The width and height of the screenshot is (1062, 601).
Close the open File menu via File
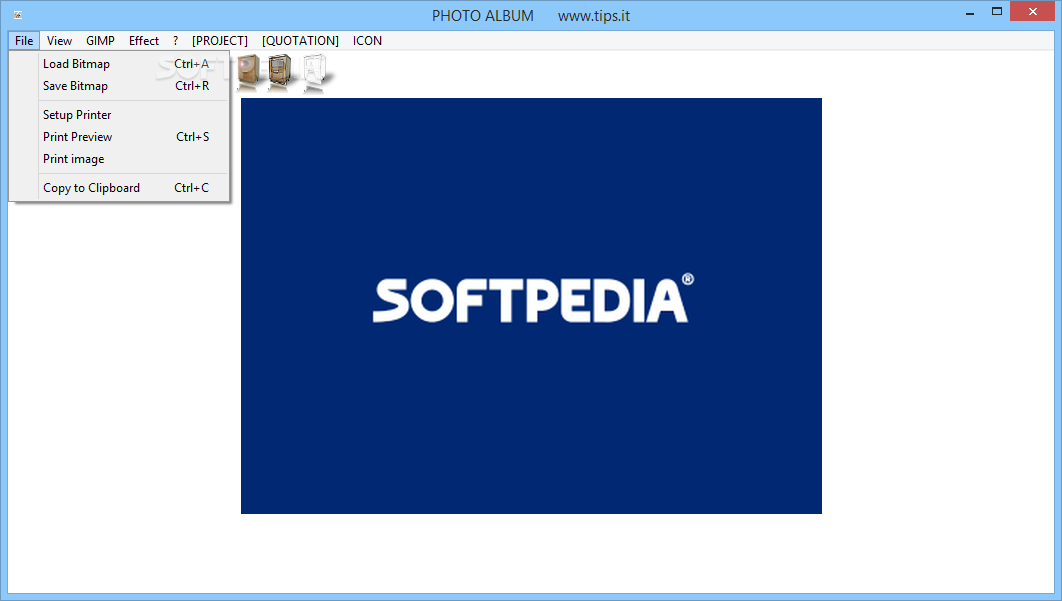pos(24,41)
